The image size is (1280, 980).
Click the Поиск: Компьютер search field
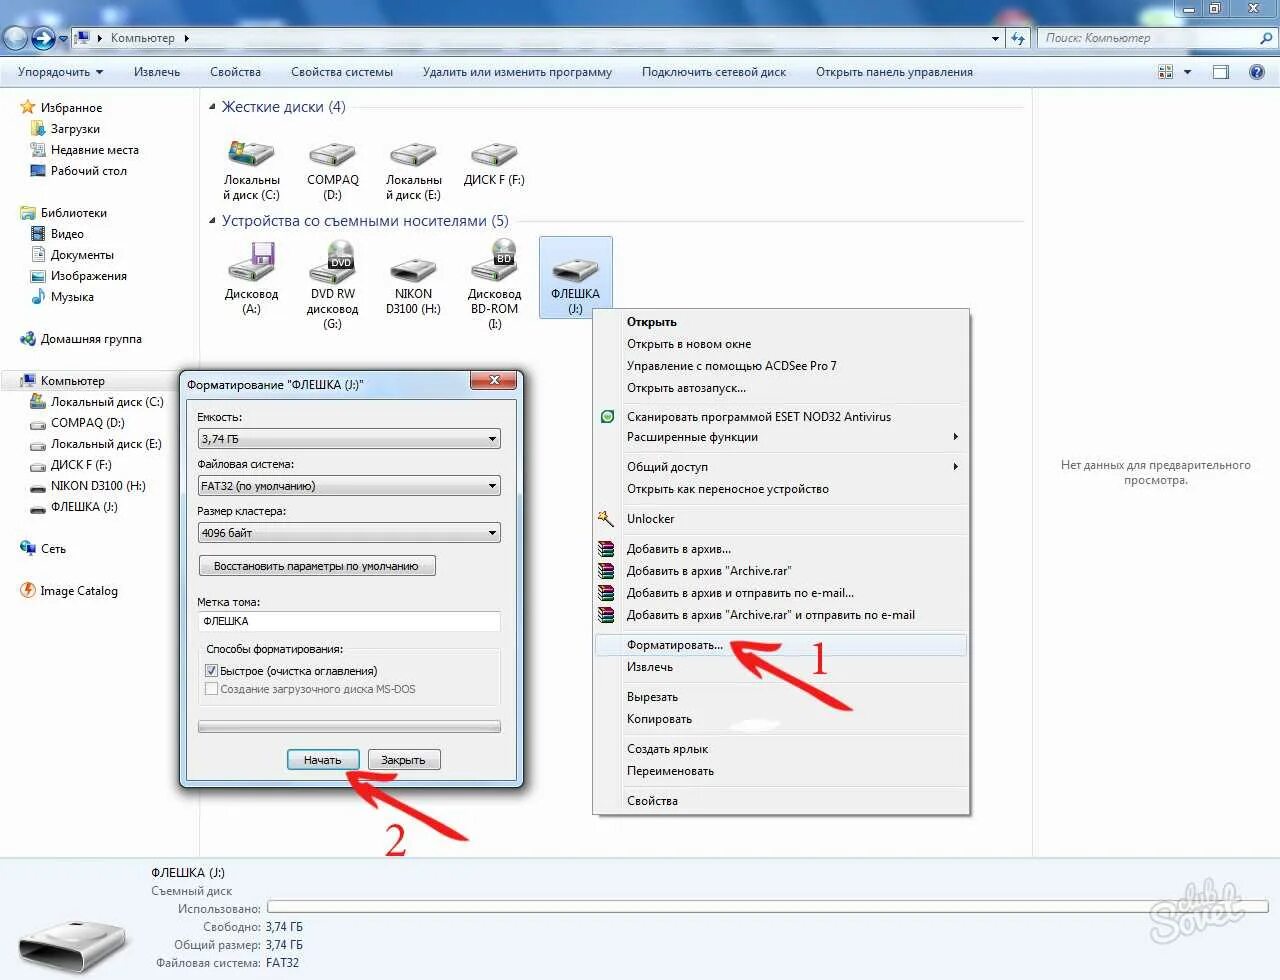click(x=1147, y=38)
